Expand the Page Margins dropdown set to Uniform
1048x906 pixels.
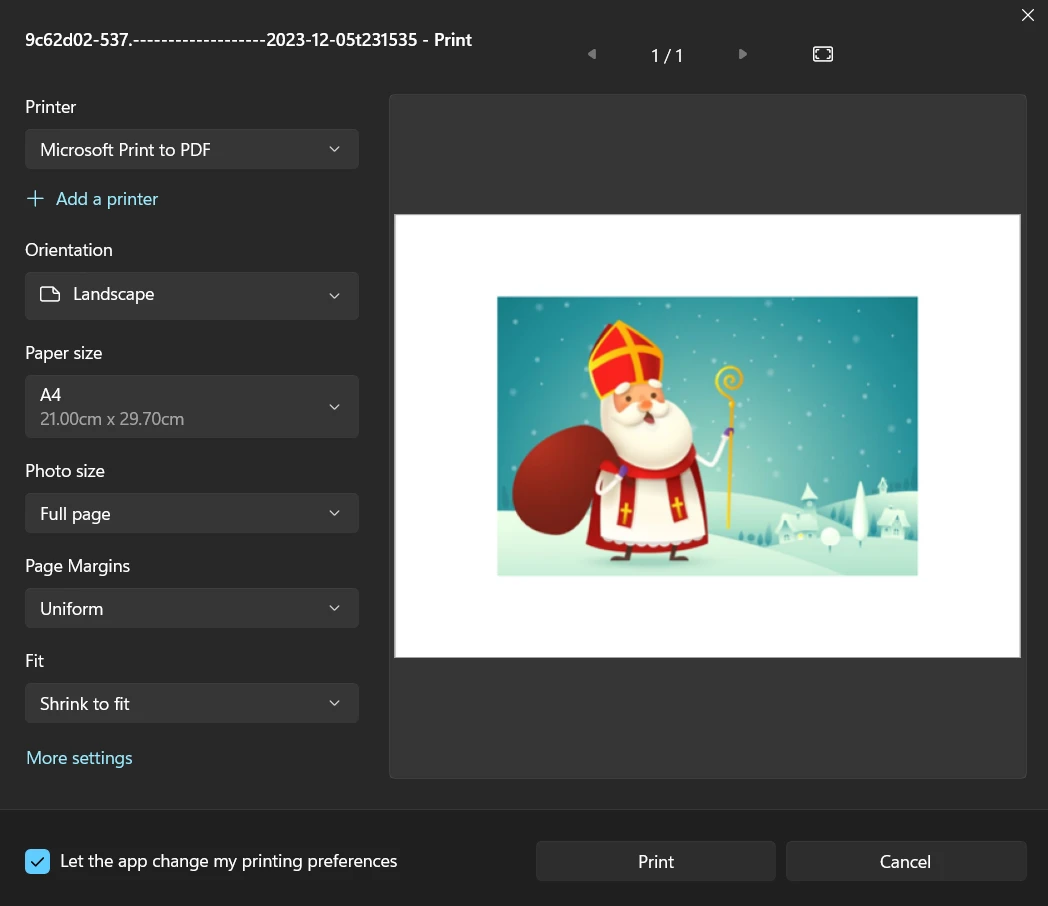tap(191, 609)
